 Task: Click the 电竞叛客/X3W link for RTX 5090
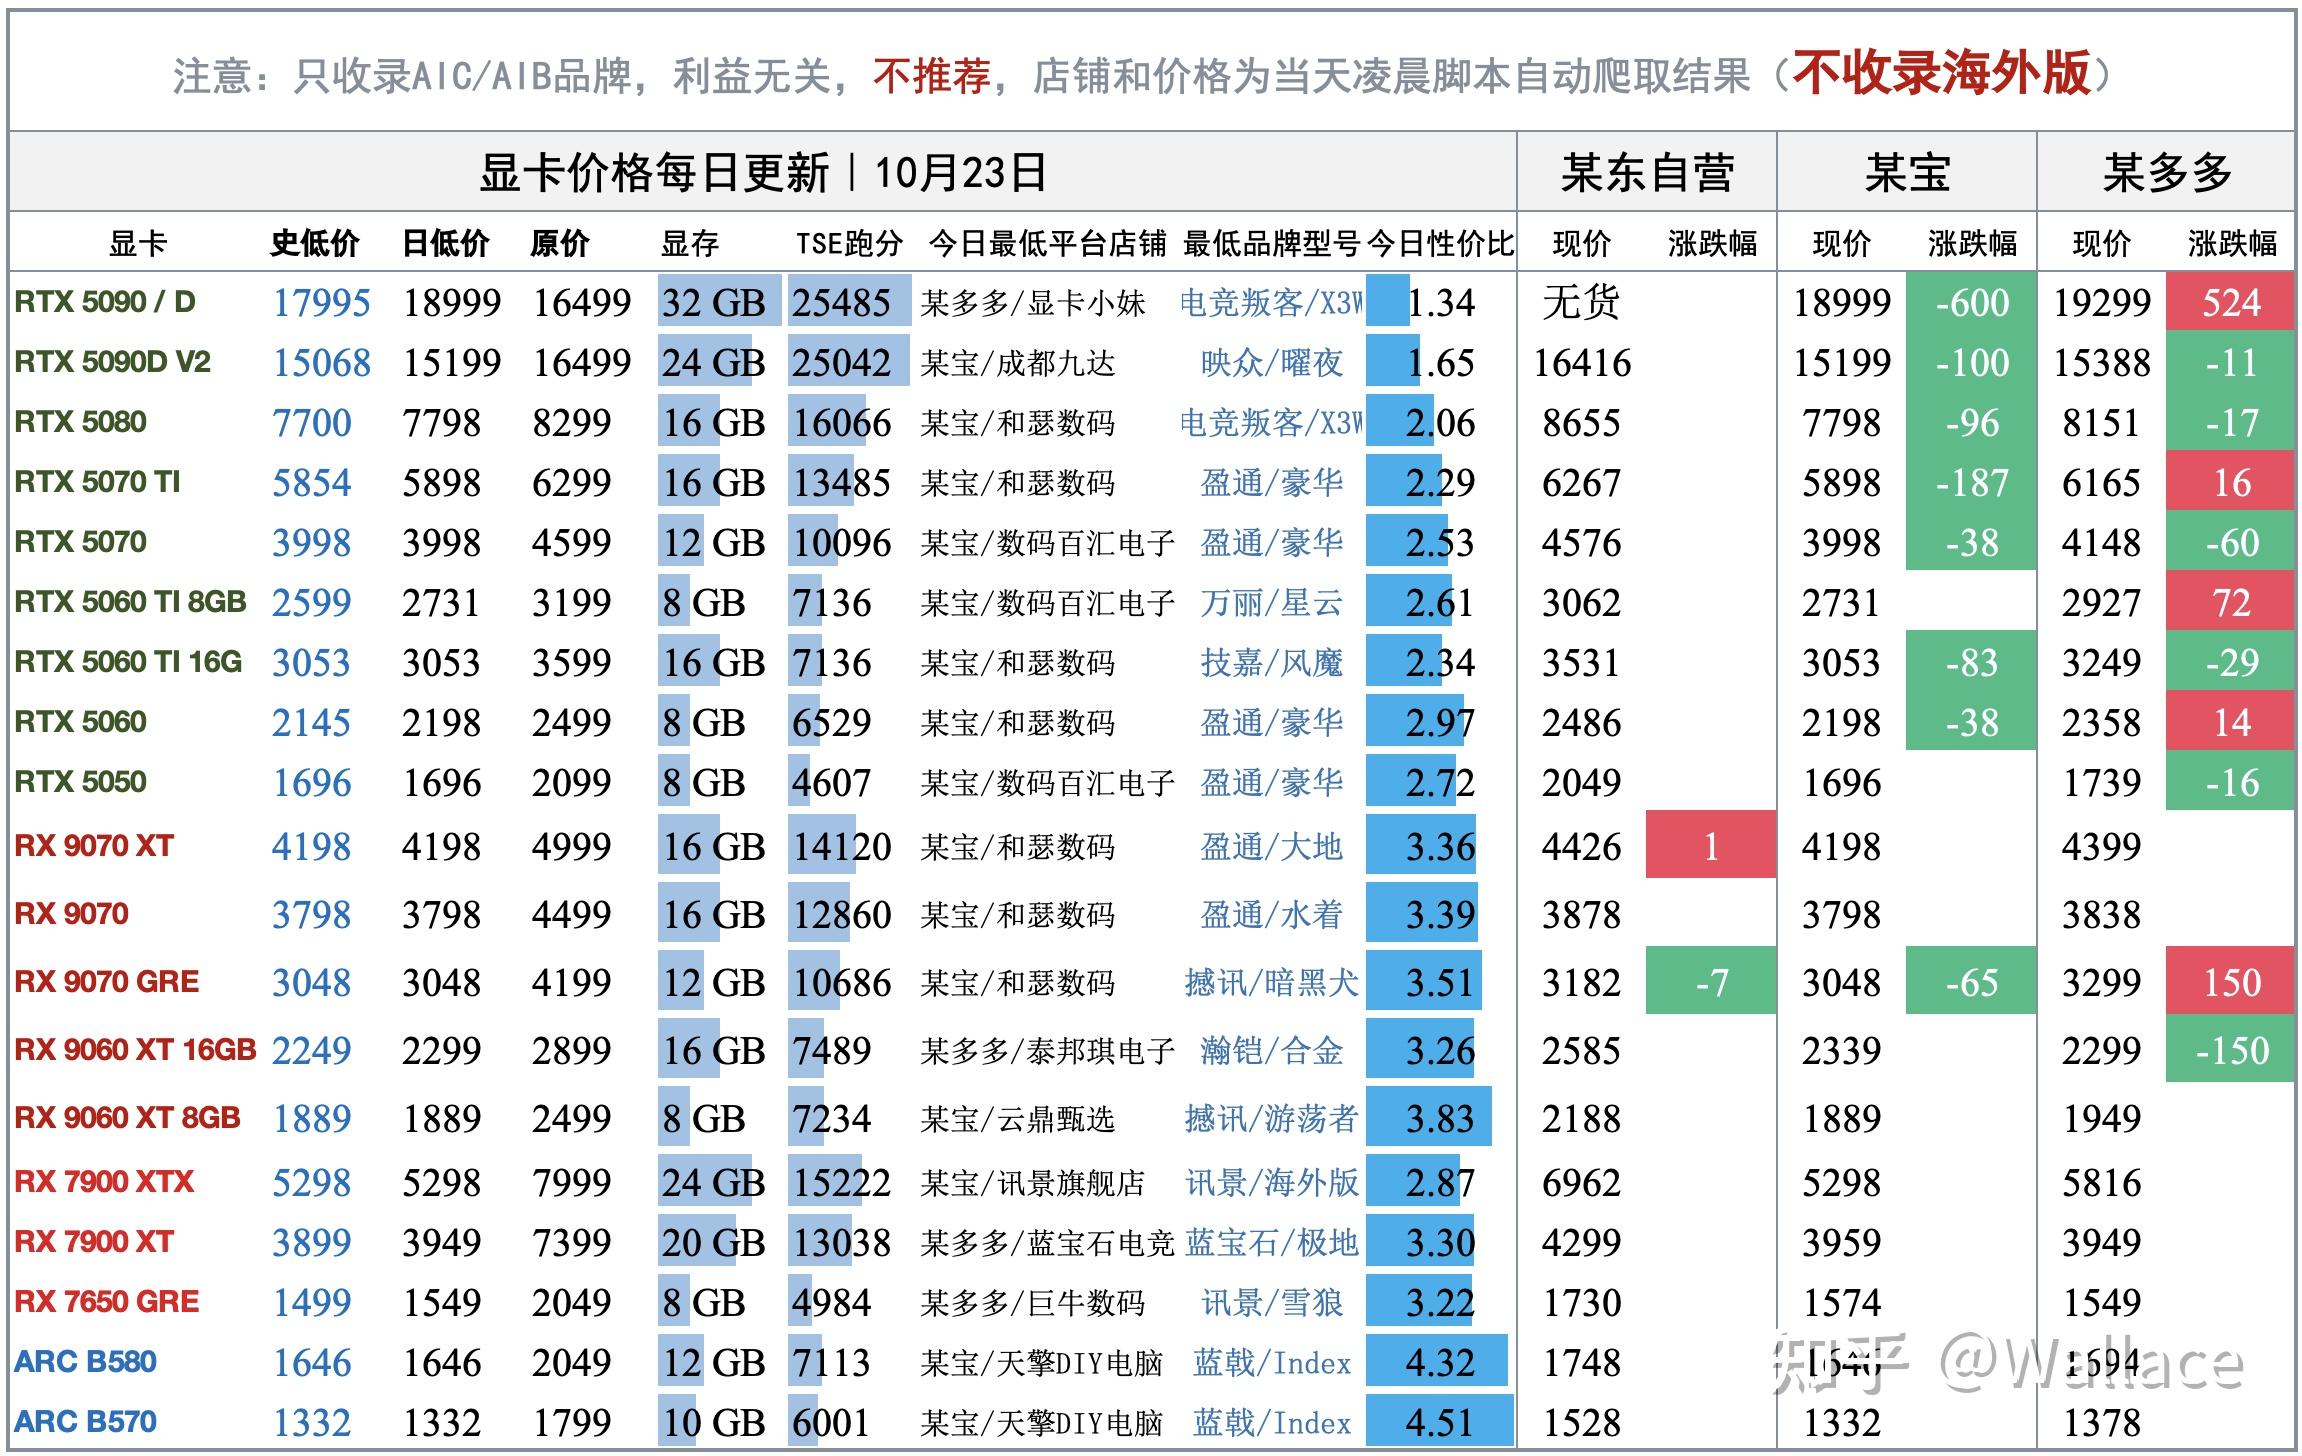(1270, 302)
